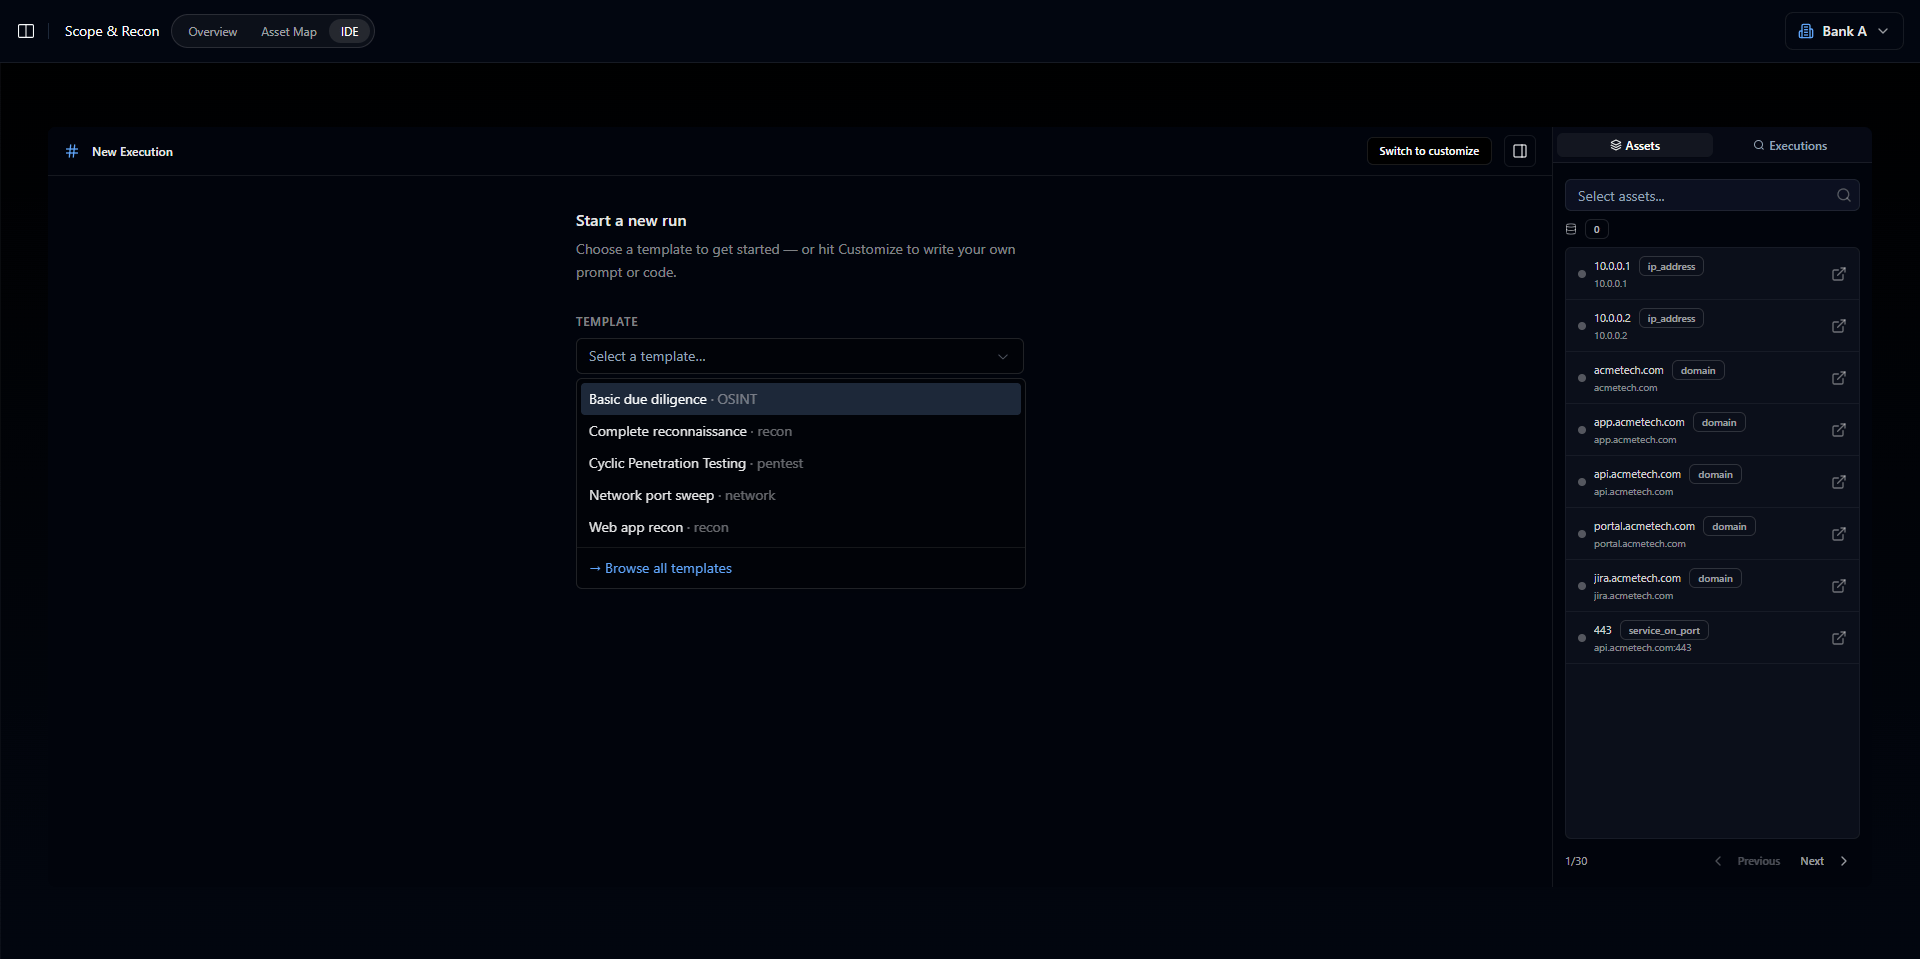Toggle the right side panel layout icon
The height and width of the screenshot is (959, 1920).
pos(1520,151)
